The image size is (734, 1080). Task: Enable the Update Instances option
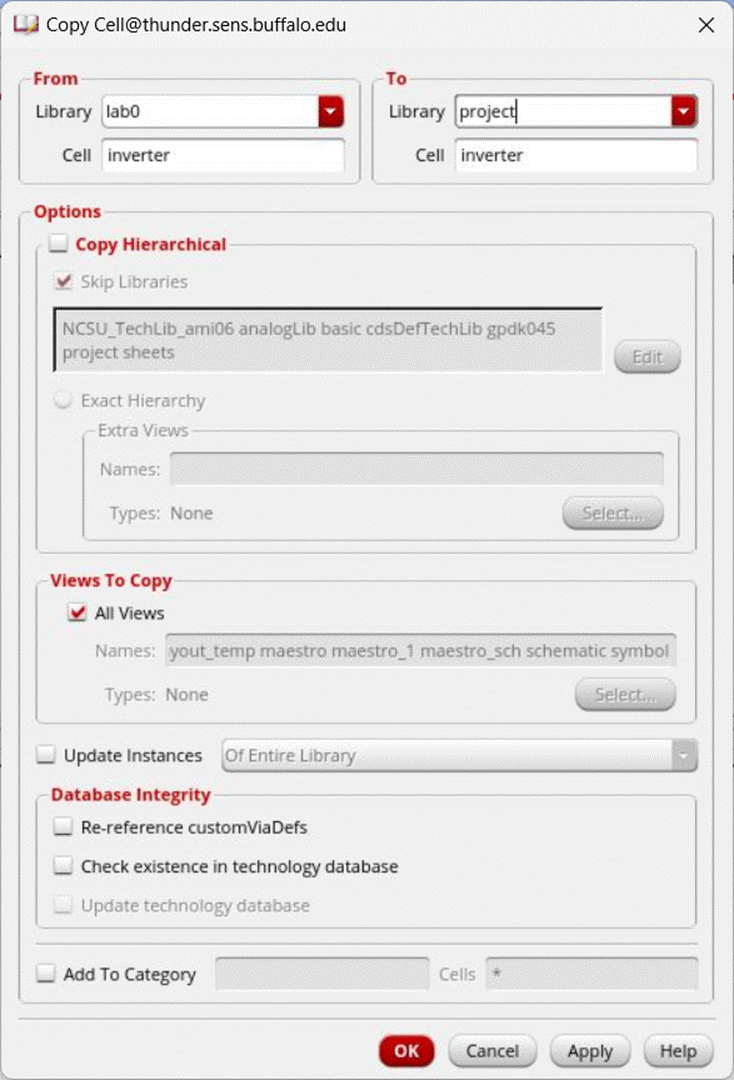(44, 755)
